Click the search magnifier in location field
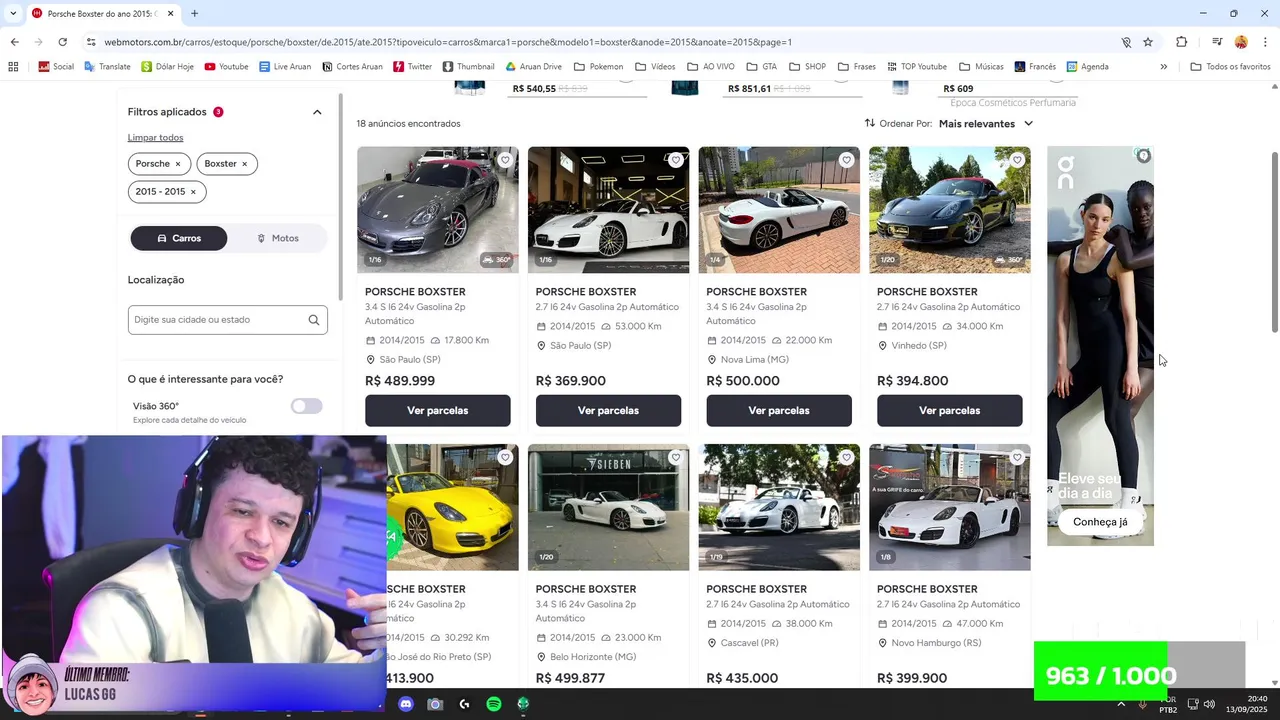The width and height of the screenshot is (1280, 720). (x=314, y=320)
